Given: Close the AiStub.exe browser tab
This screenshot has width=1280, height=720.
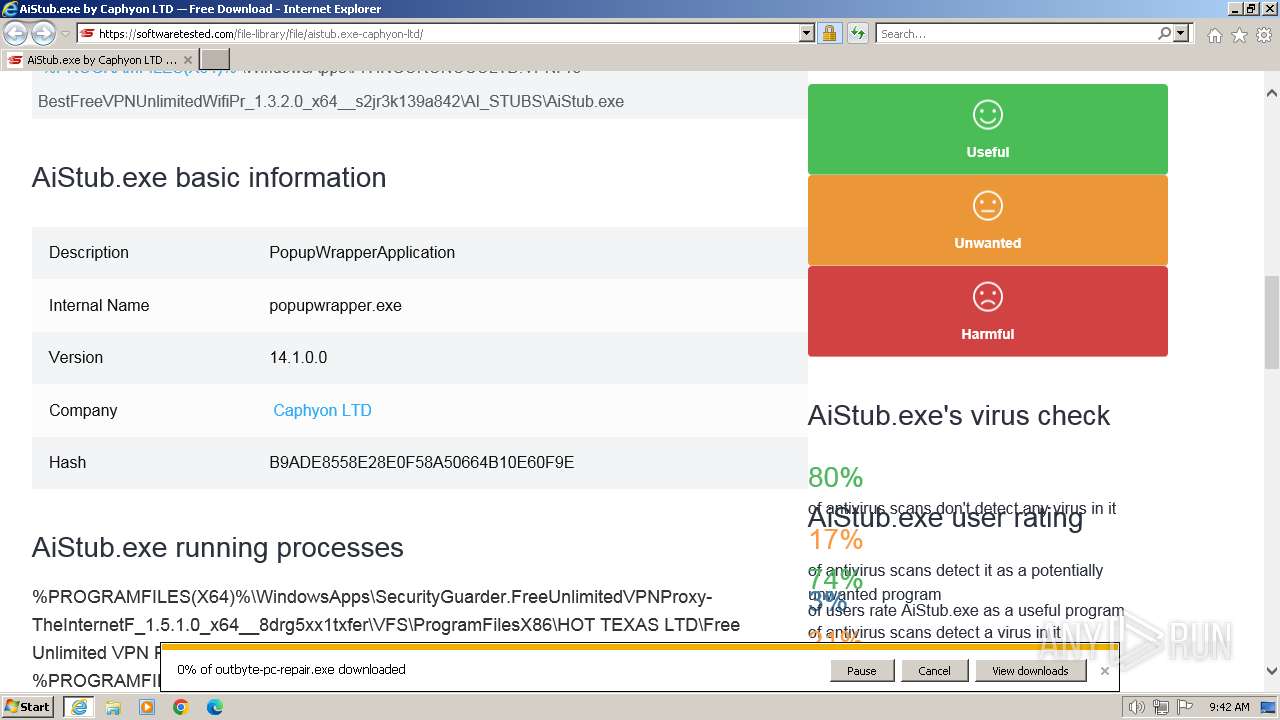Looking at the screenshot, I should pos(187,60).
